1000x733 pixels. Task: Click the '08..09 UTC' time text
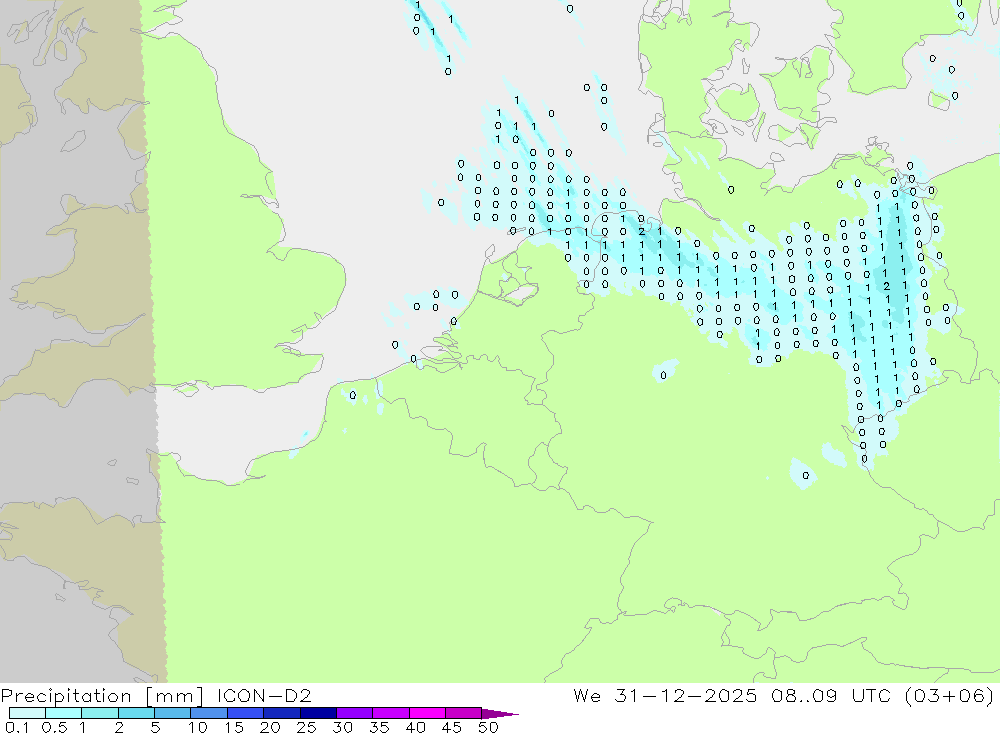(830, 695)
